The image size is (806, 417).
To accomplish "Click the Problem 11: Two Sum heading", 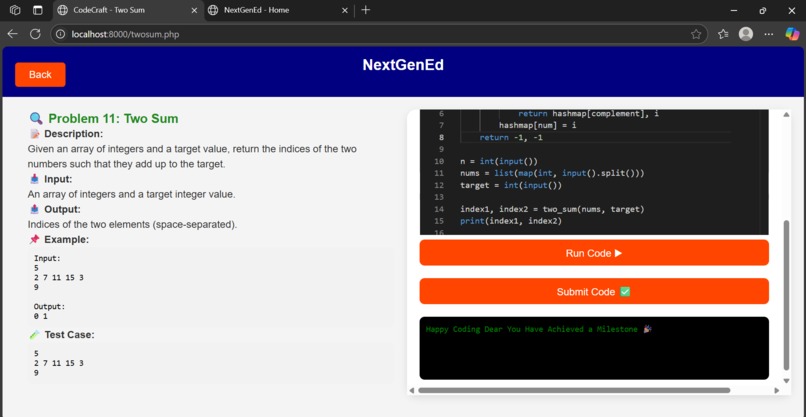I will click(x=113, y=119).
